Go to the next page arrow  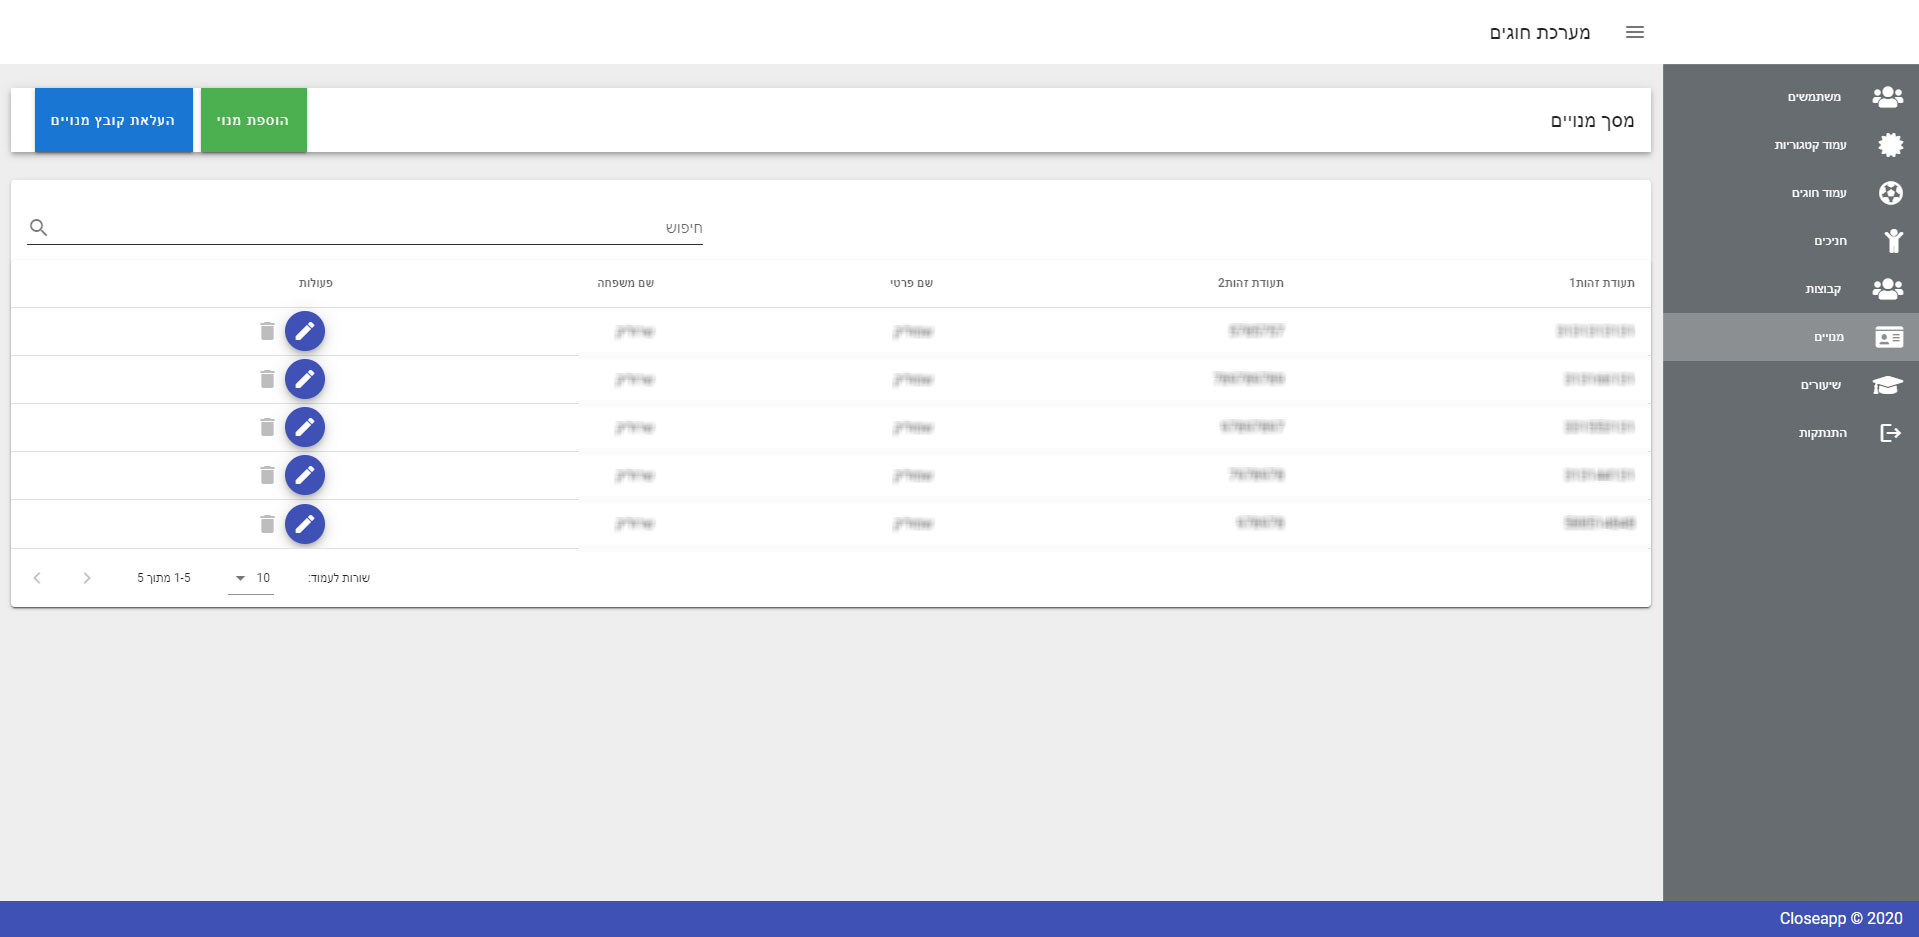tap(37, 578)
